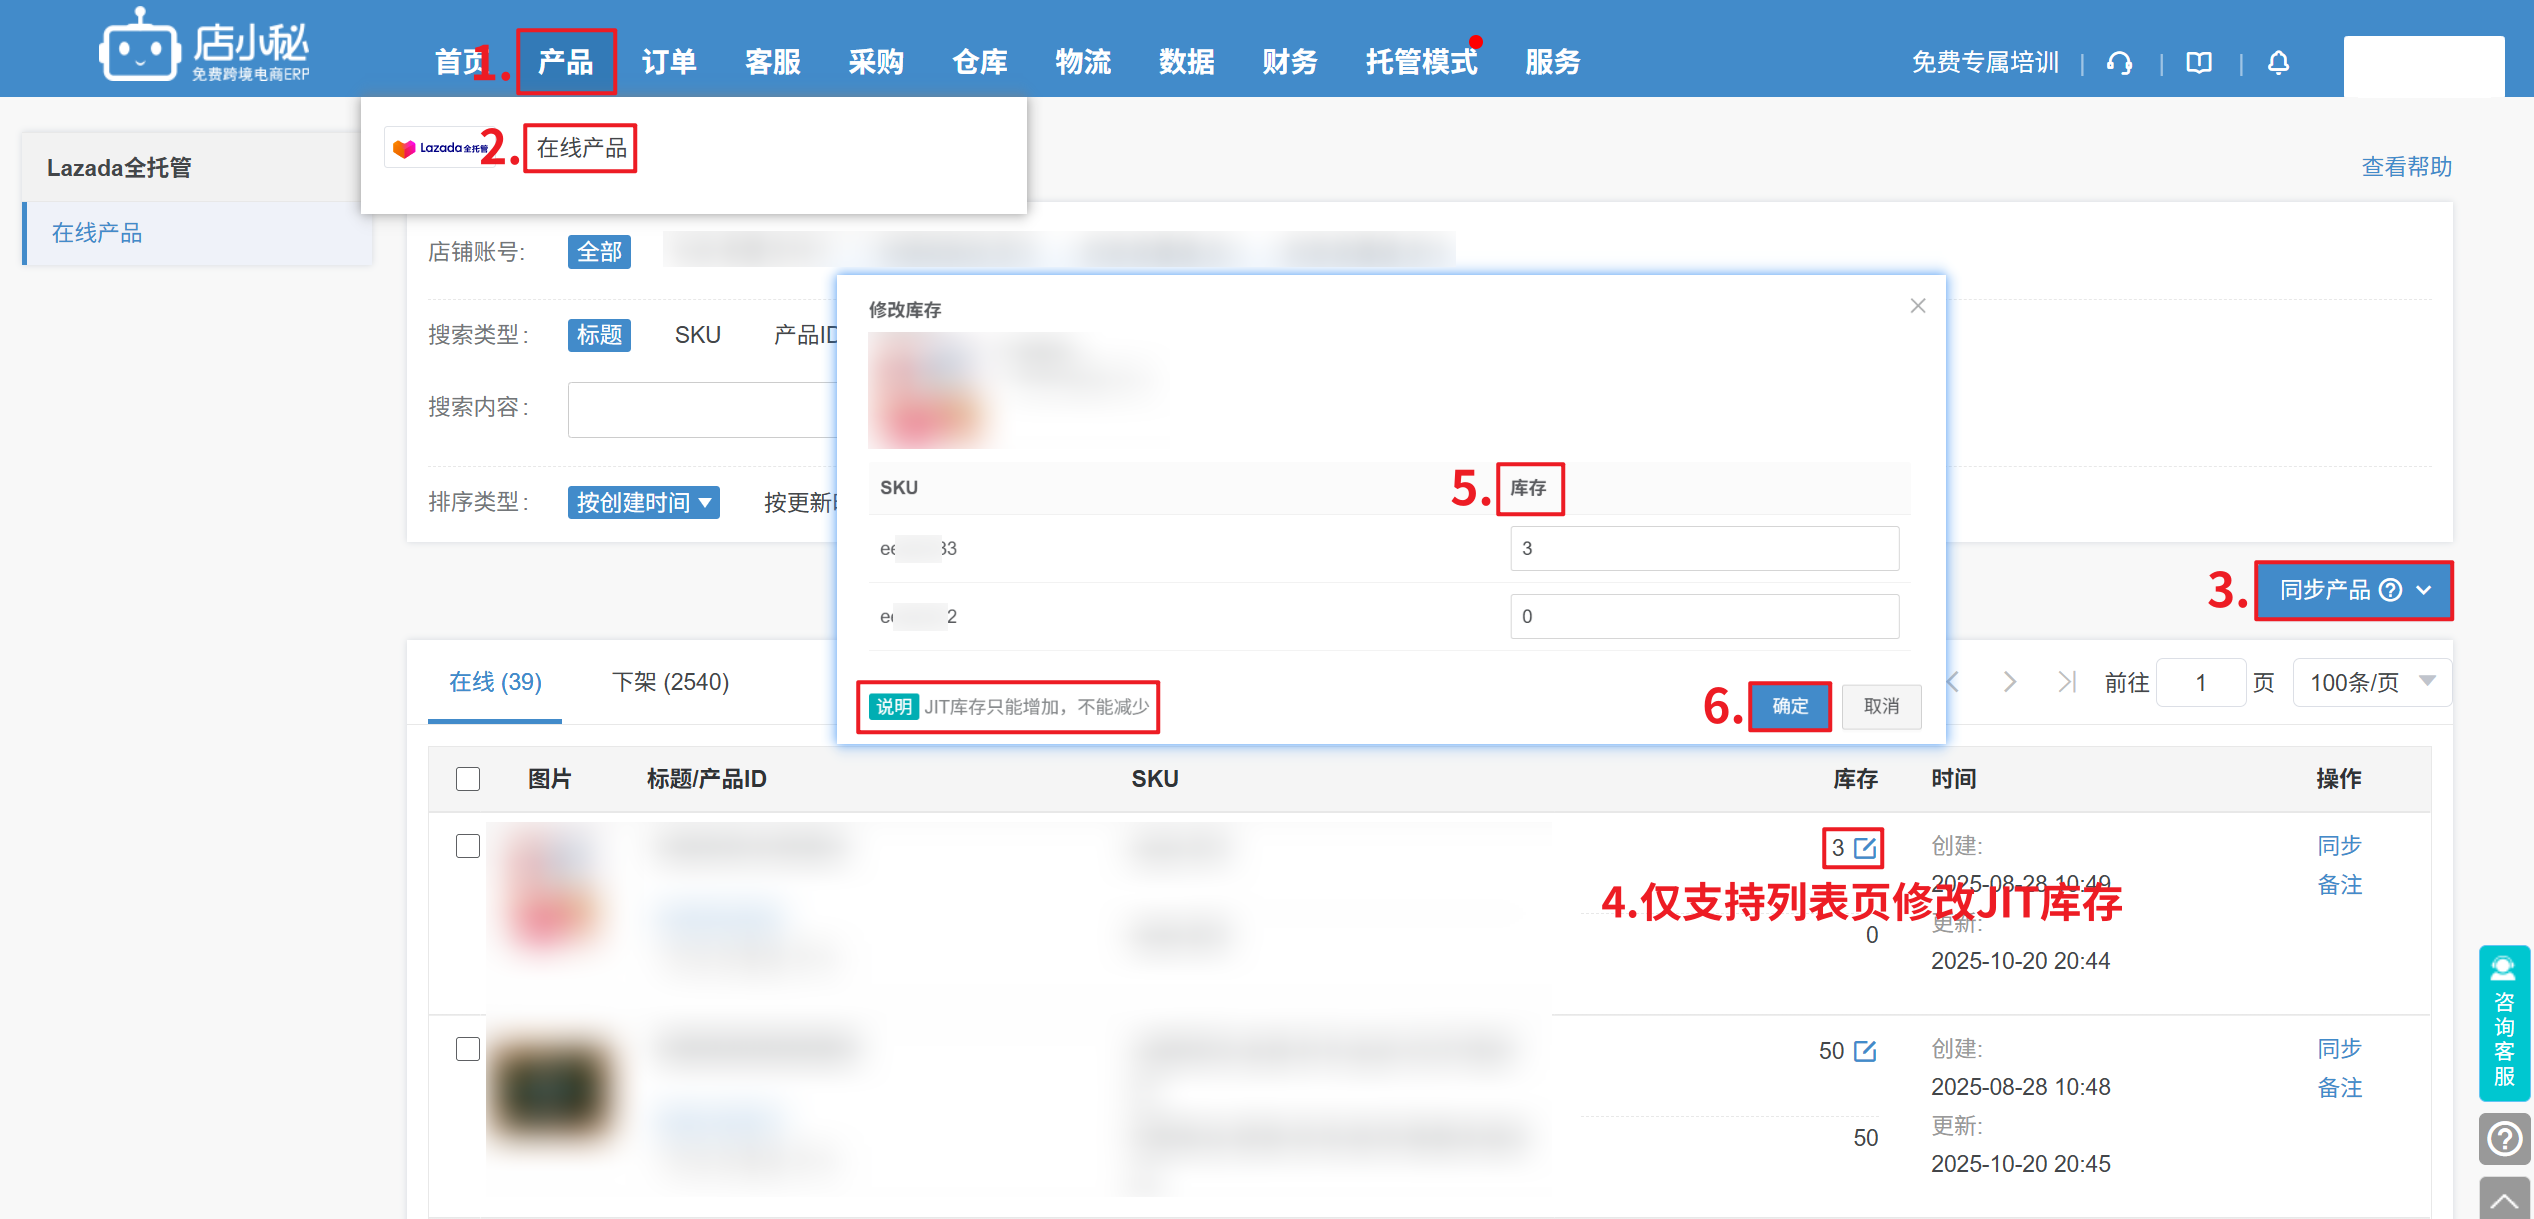The height and width of the screenshot is (1219, 2534).
Task: Open the 按创建时间 sort dropdown
Action: click(x=643, y=502)
